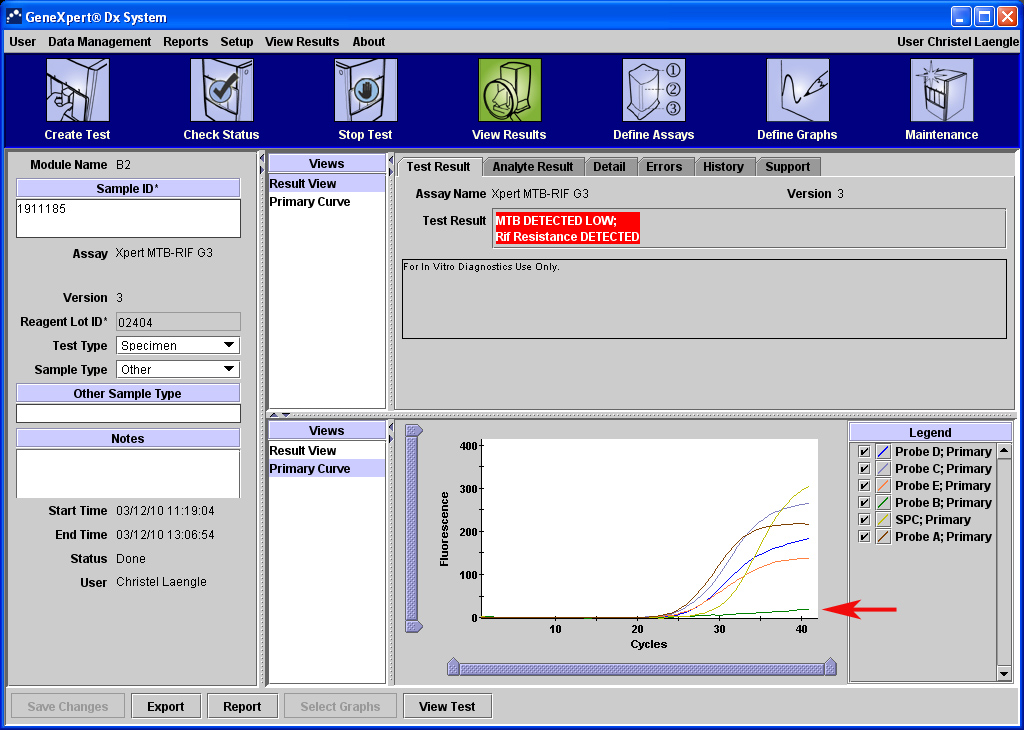This screenshot has width=1024, height=730.
Task: Click the Stop Test icon
Action: coord(365,91)
